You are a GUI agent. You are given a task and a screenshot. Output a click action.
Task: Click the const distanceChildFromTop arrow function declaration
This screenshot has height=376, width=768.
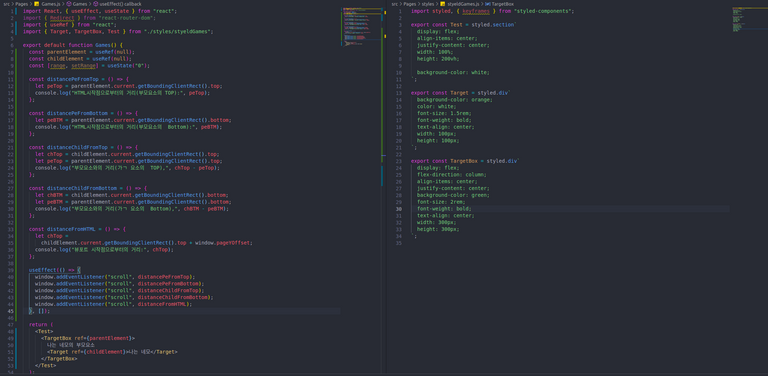(83, 147)
